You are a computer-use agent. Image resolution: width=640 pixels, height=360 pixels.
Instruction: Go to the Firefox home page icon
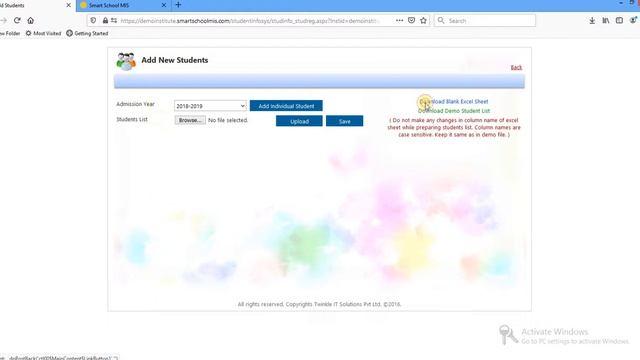(x=31, y=20)
